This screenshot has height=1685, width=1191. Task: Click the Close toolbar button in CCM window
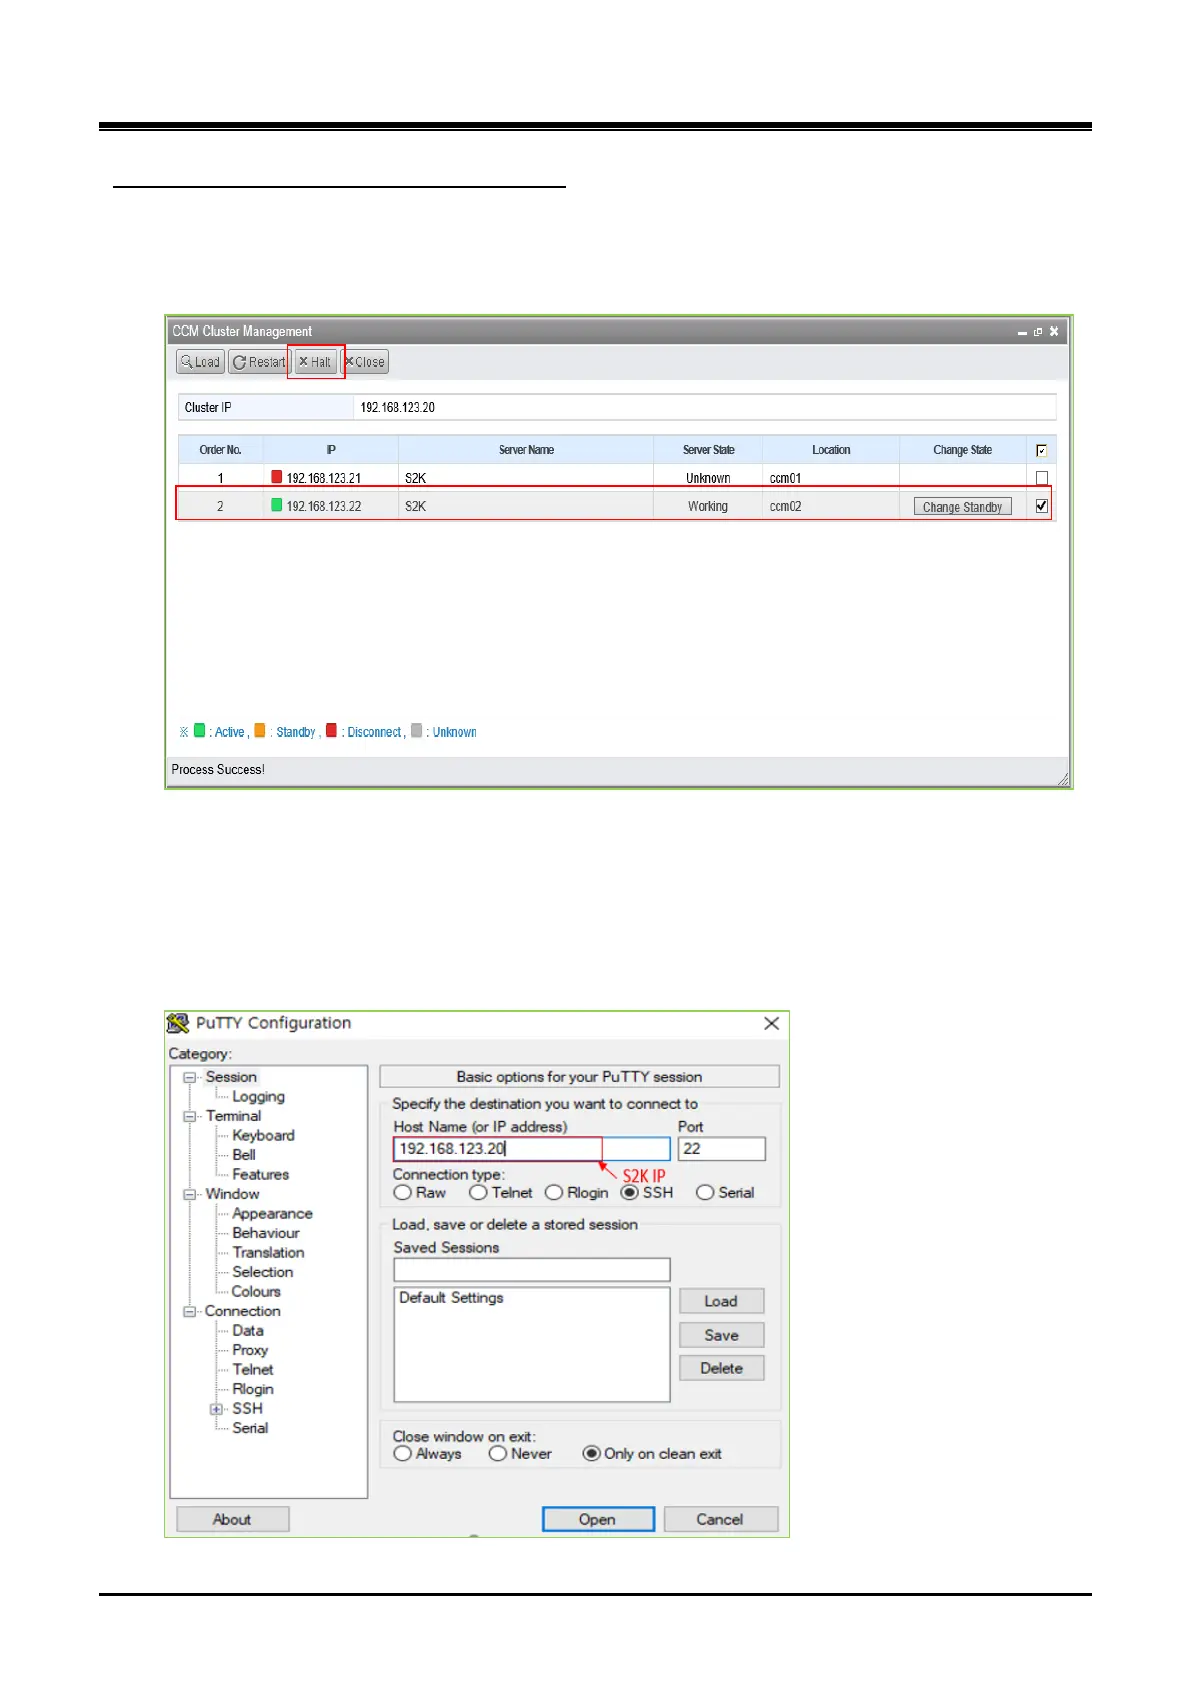(366, 362)
